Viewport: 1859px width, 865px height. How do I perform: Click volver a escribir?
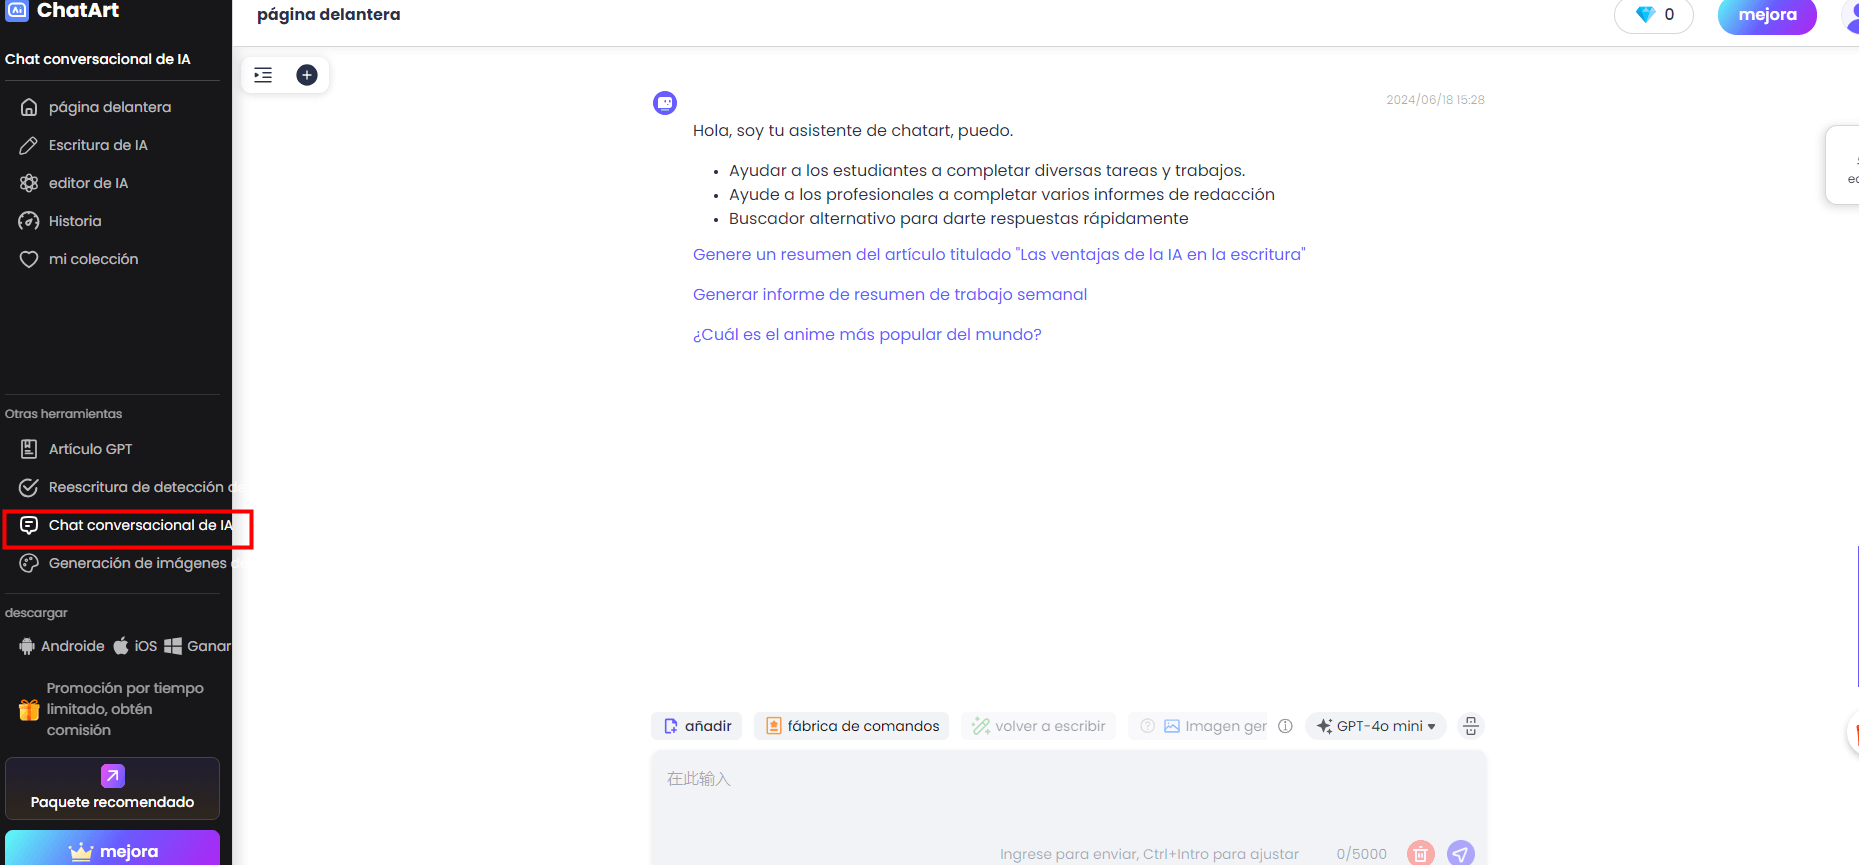(1039, 726)
